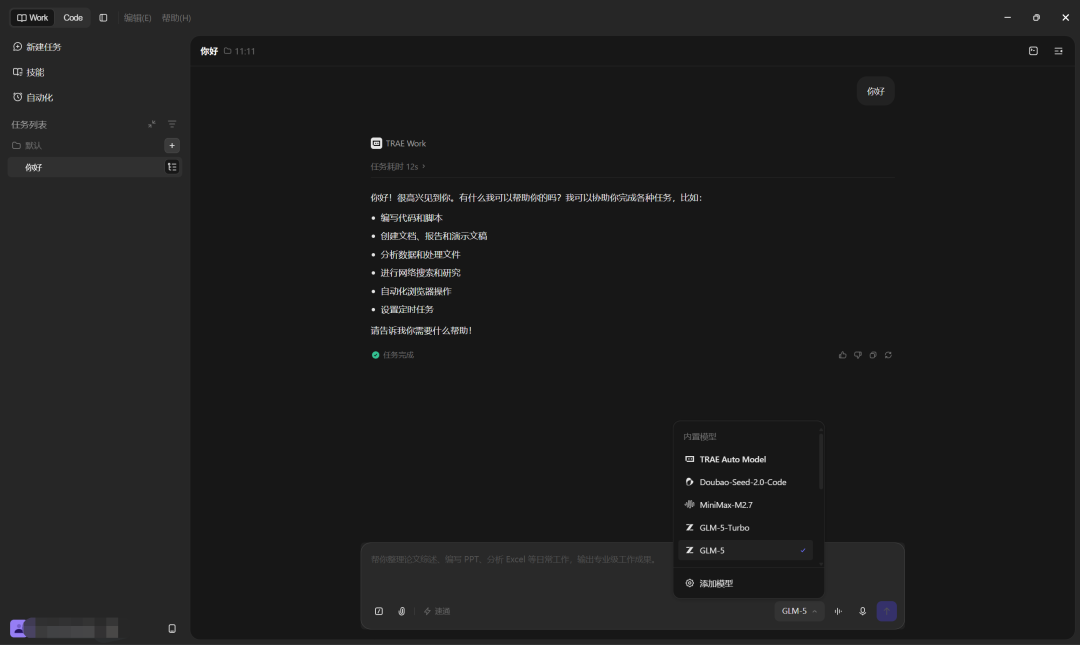Dislike the response with thumbs down
This screenshot has width=1080, height=645.
(858, 355)
